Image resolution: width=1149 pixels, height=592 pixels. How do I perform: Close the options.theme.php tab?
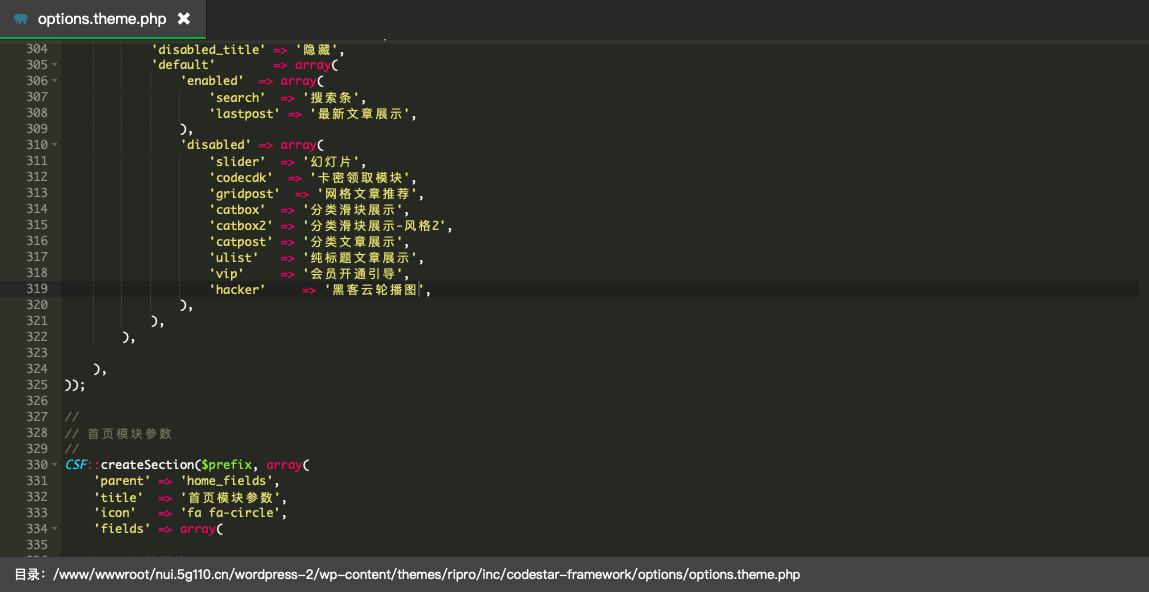183,19
